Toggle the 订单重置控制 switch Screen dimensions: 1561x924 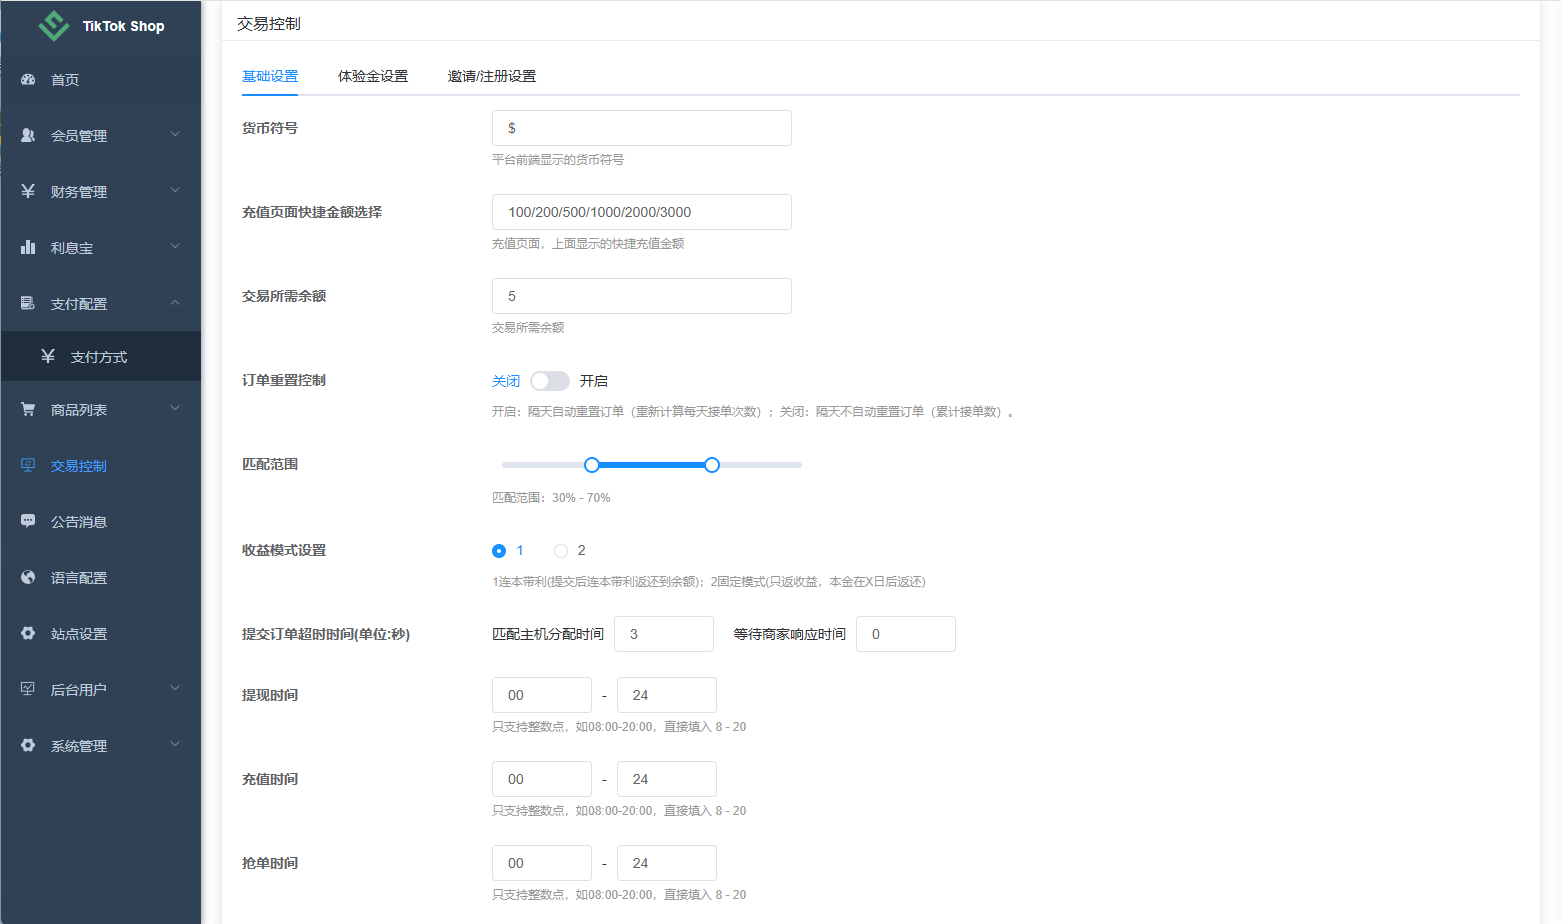coord(550,381)
